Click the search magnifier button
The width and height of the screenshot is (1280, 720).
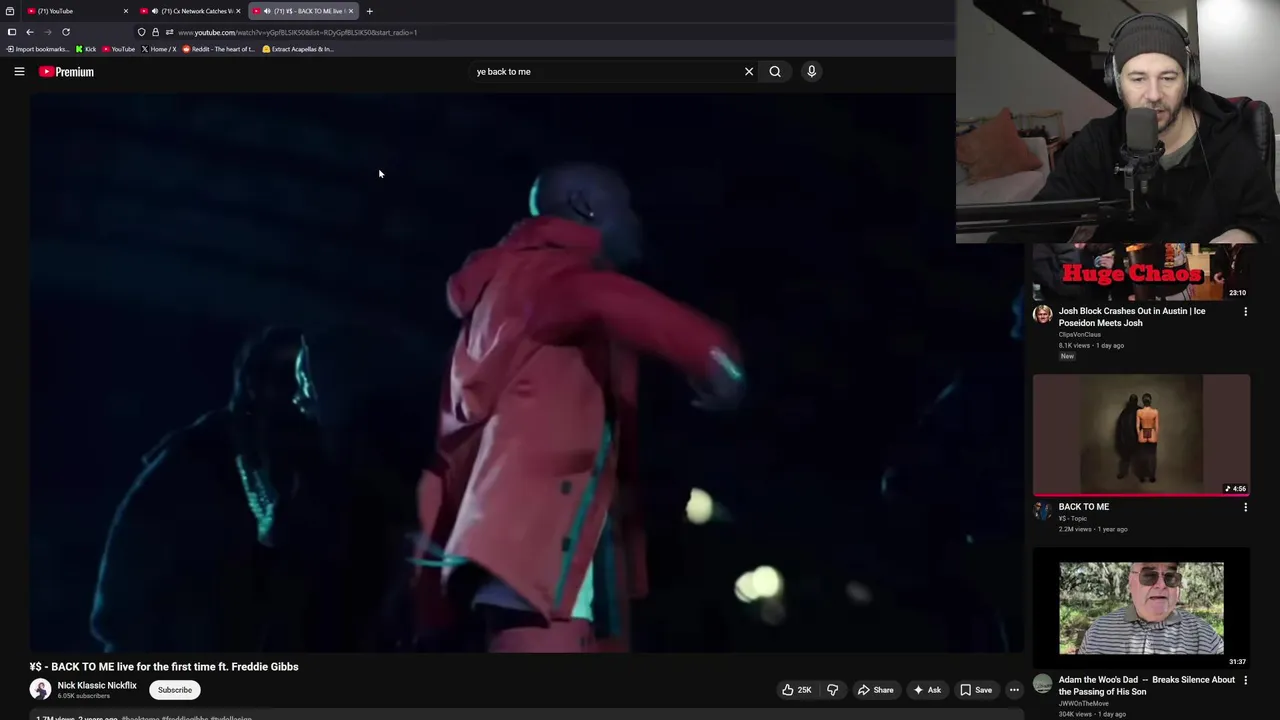pyautogui.click(x=775, y=71)
